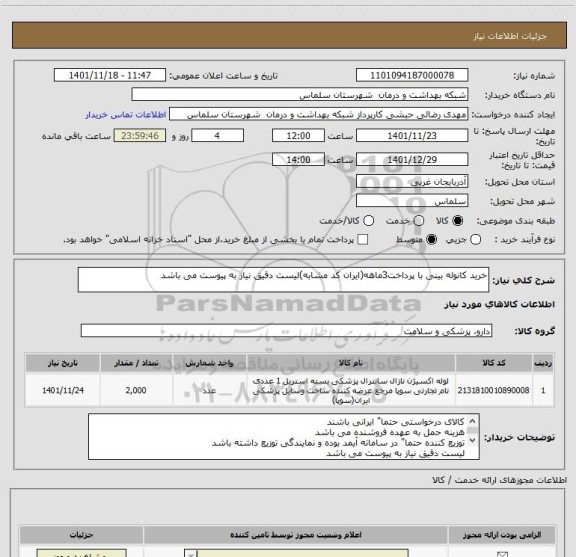This screenshot has width=576, height=557.
Task: Choose the متوسط purchase process option
Action: coord(432,240)
